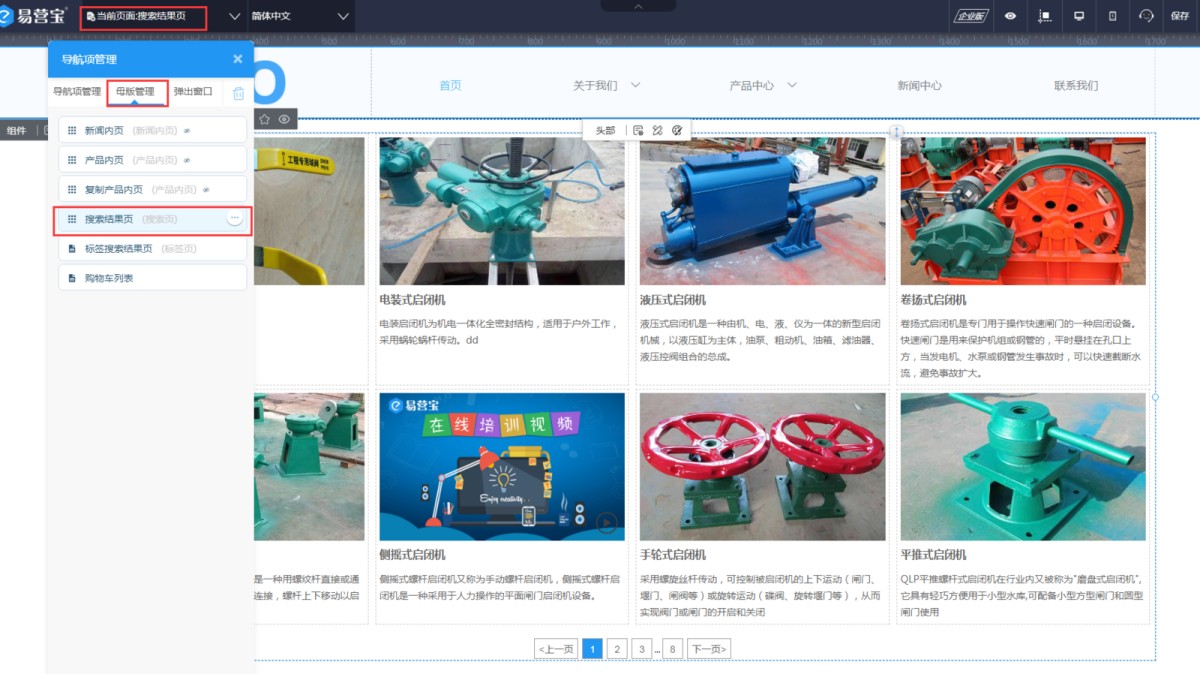
Task: Open the 联系我们 navigation link
Action: click(x=1076, y=86)
